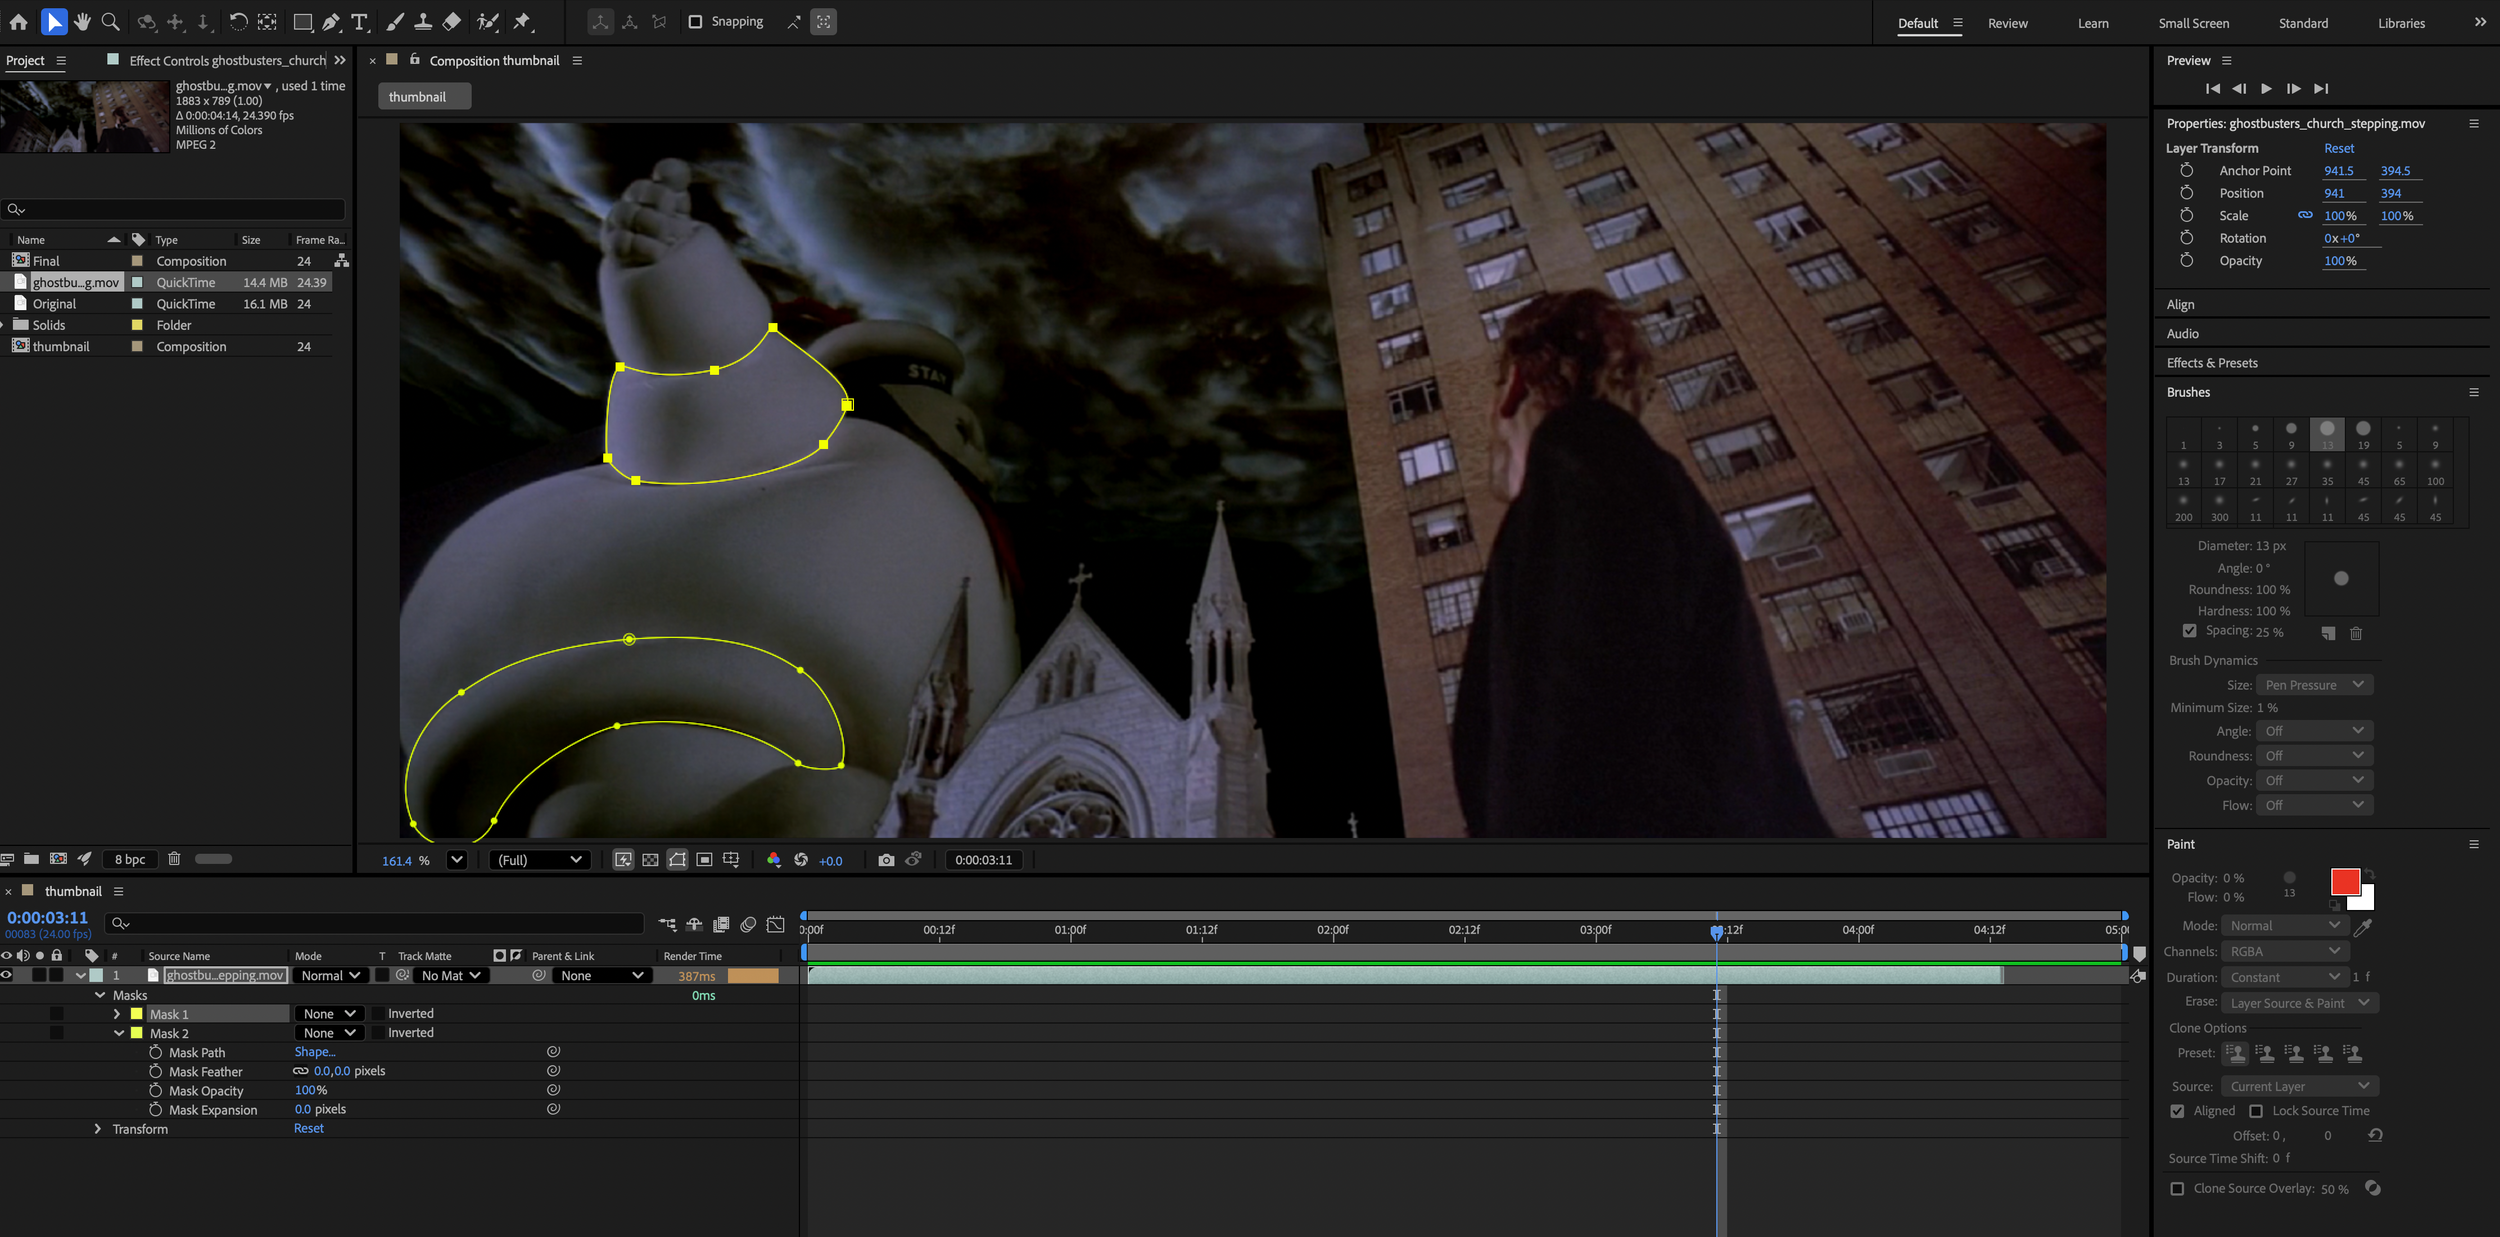Toggle mask and shape path visibility
Image resolution: width=2500 pixels, height=1237 pixels.
tap(677, 860)
